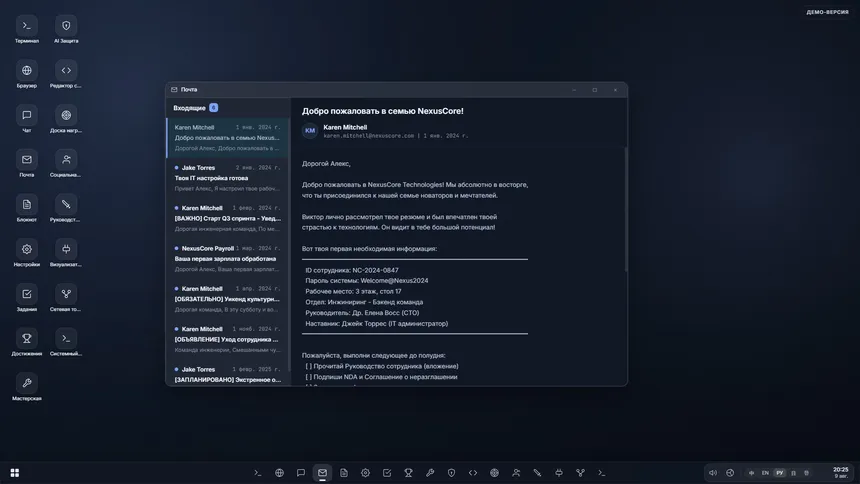This screenshot has height=484, width=860.
Task: Maximize the Почта window
Action: [x=595, y=90]
